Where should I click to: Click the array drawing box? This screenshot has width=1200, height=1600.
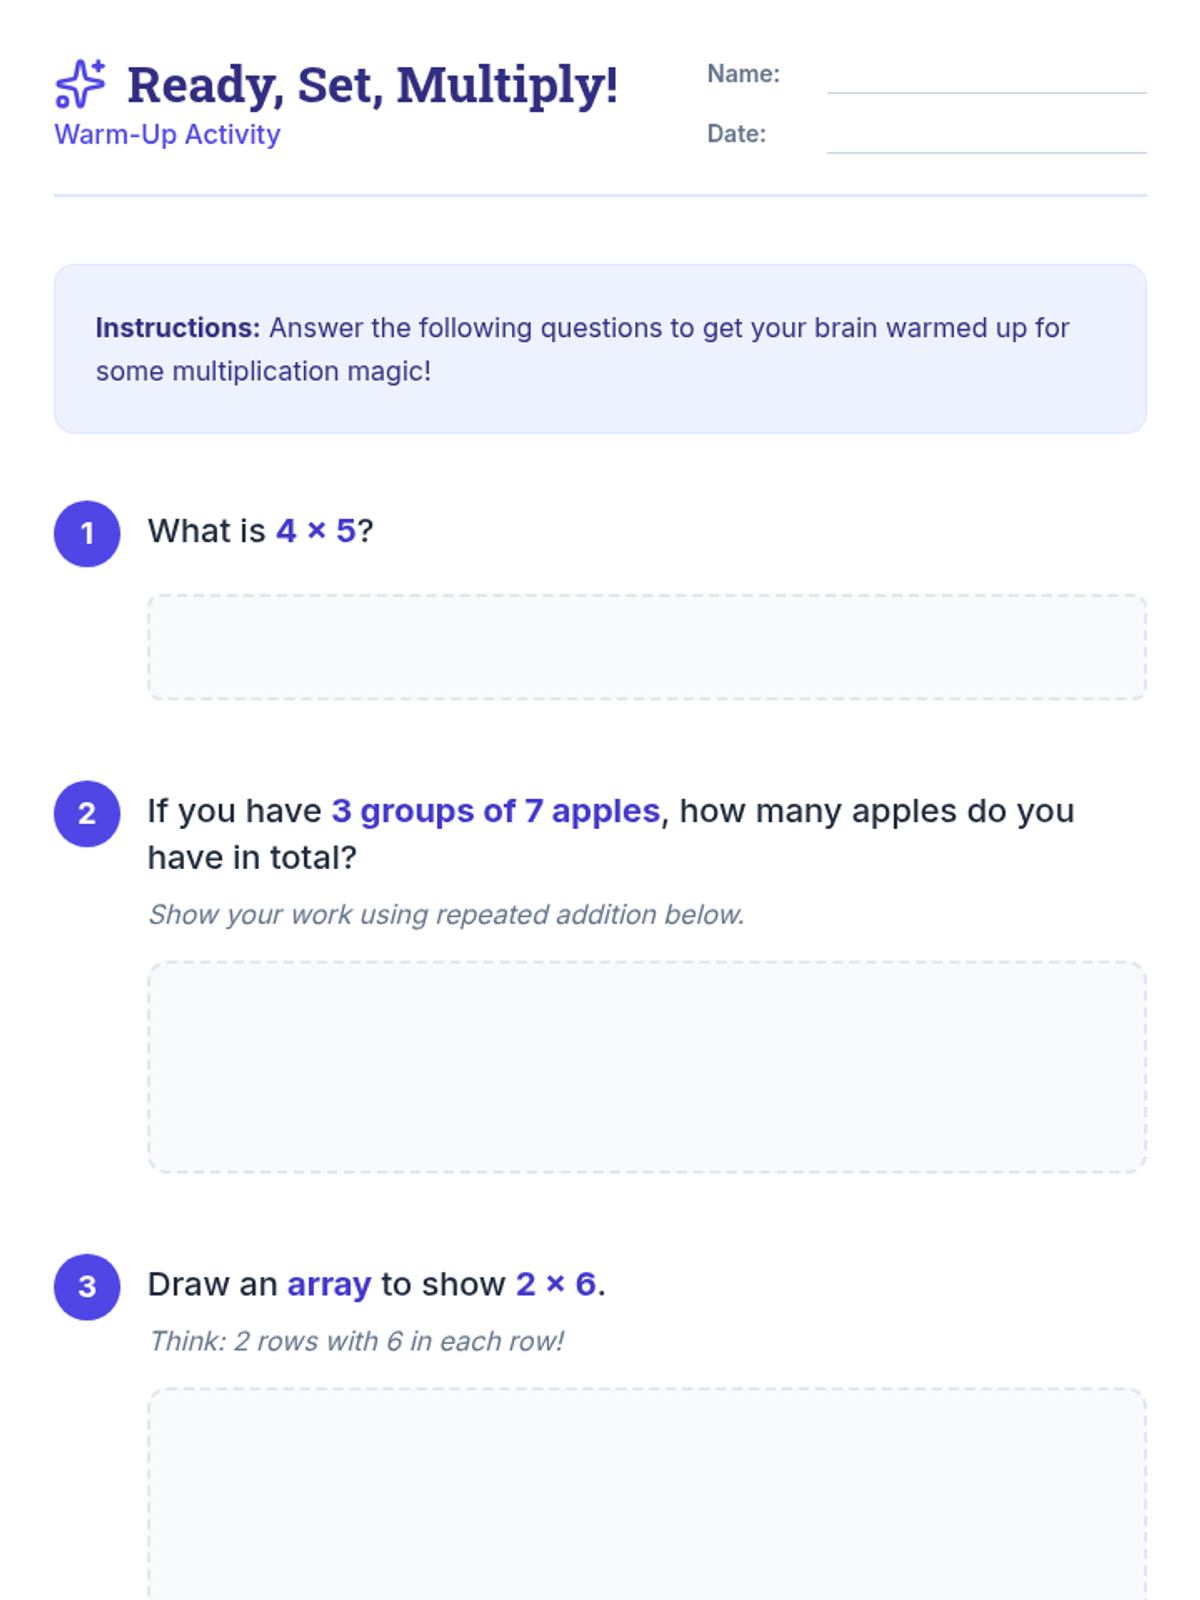(646, 1490)
